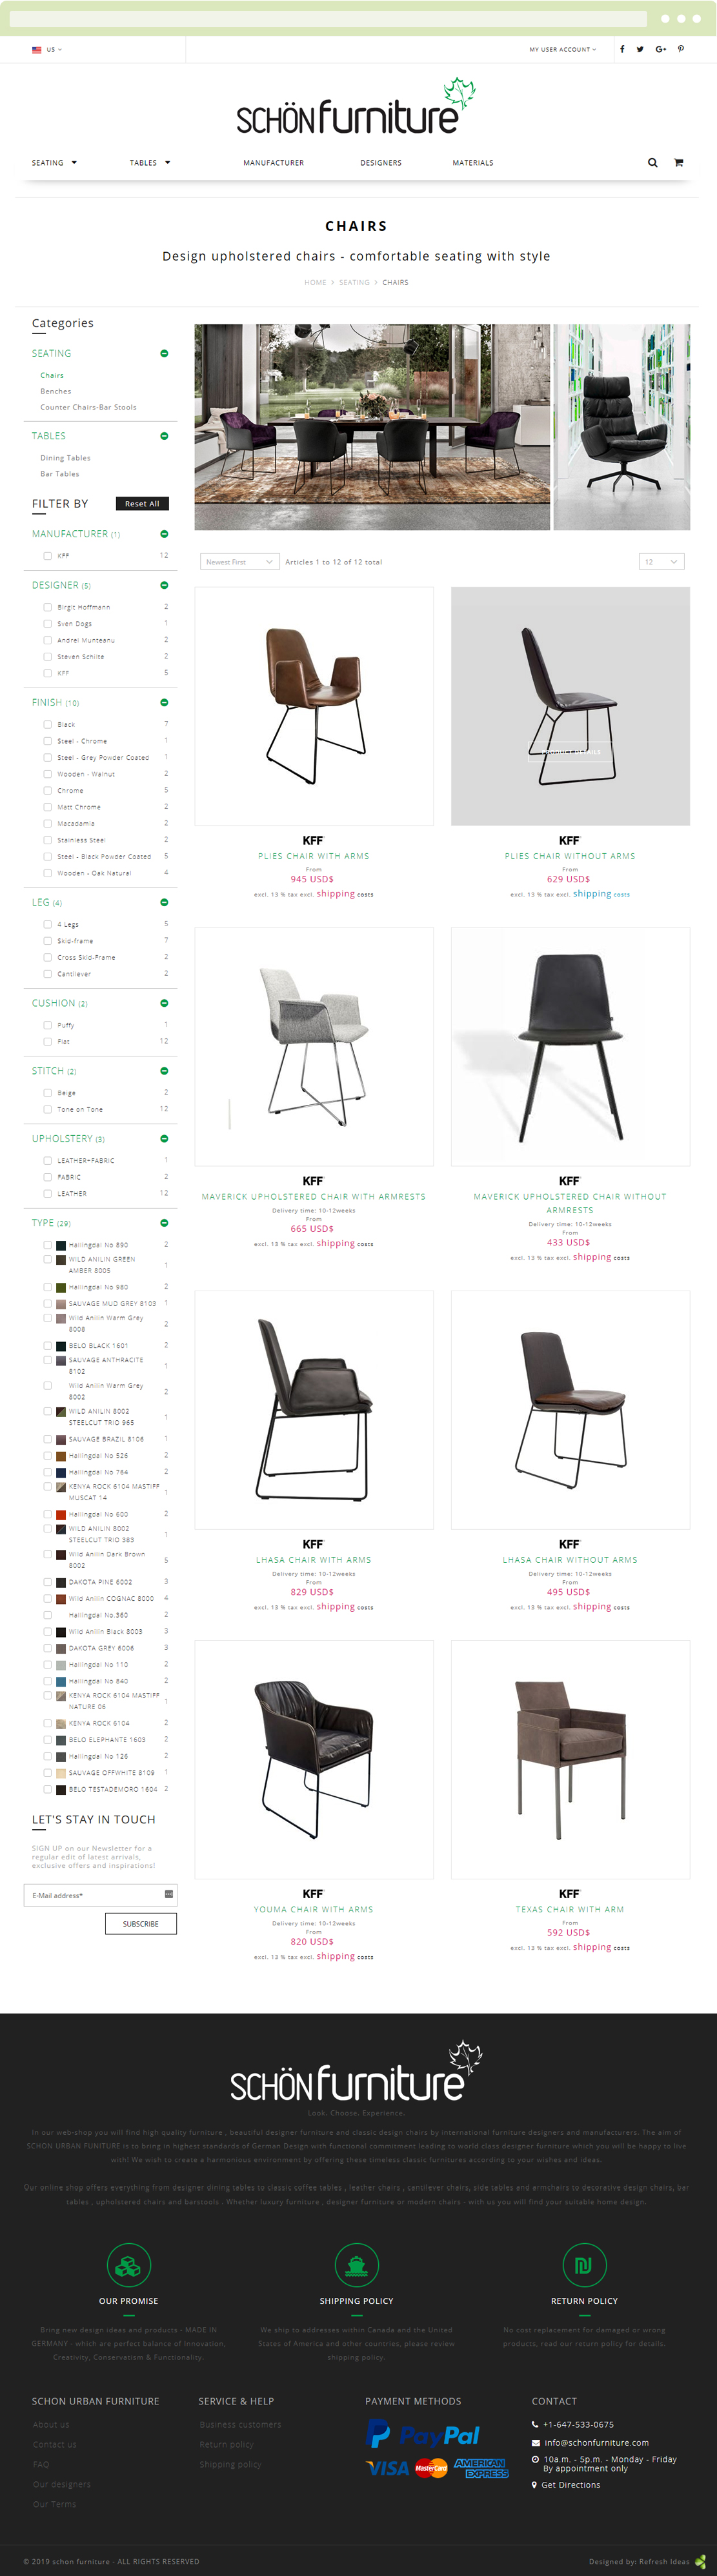
Task: Open the shopping cart icon
Action: 678,162
